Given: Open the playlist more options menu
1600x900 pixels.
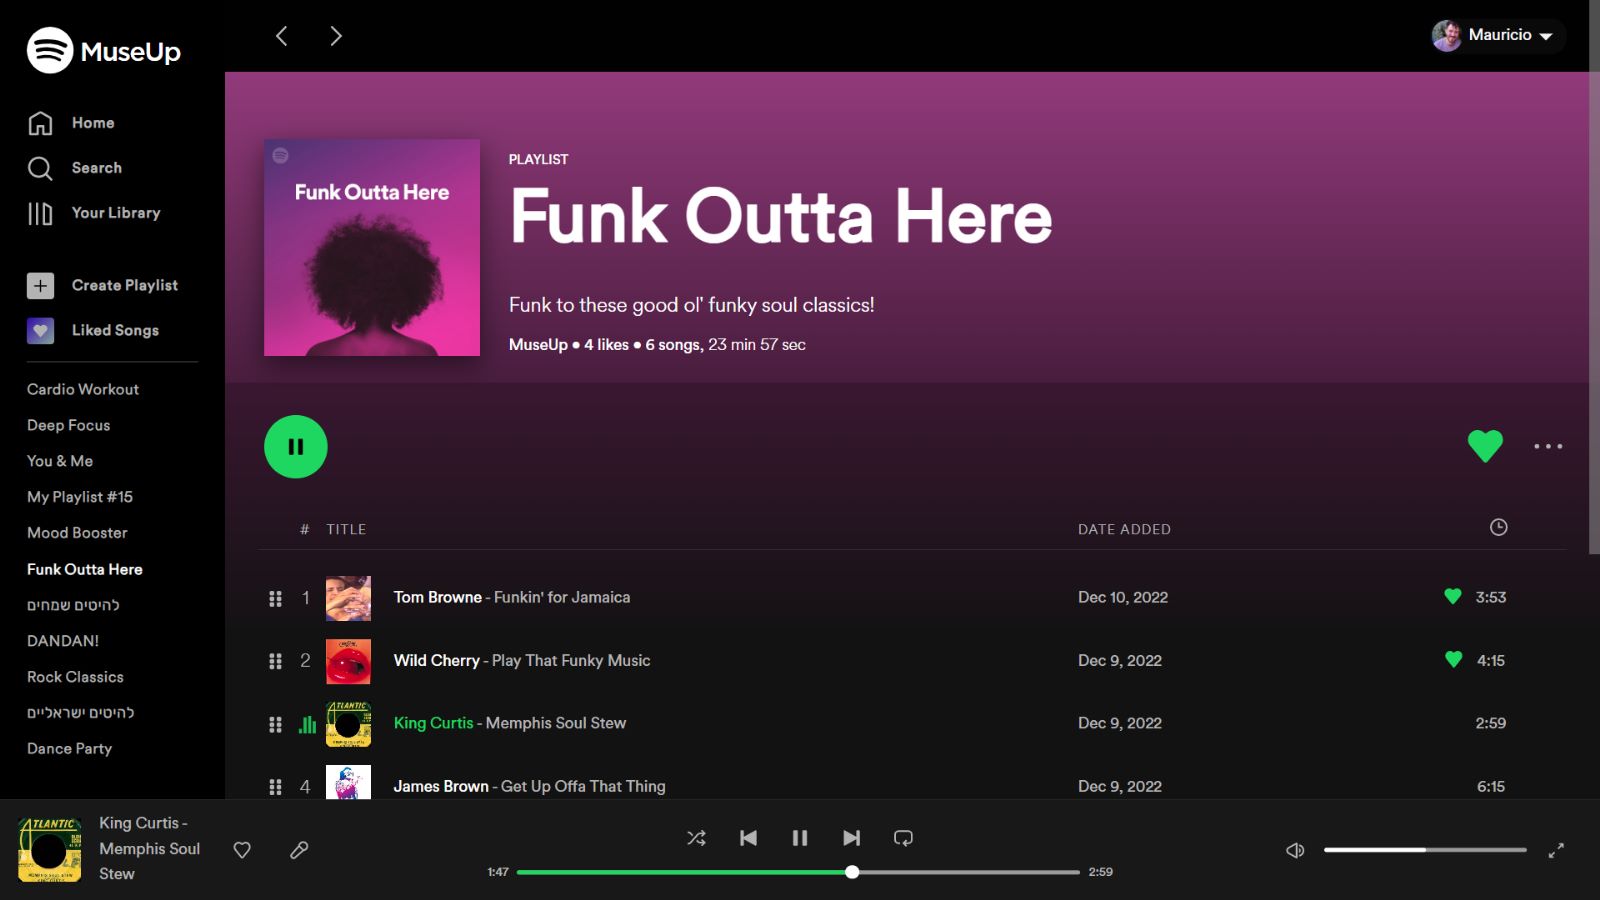Looking at the screenshot, I should (1548, 446).
